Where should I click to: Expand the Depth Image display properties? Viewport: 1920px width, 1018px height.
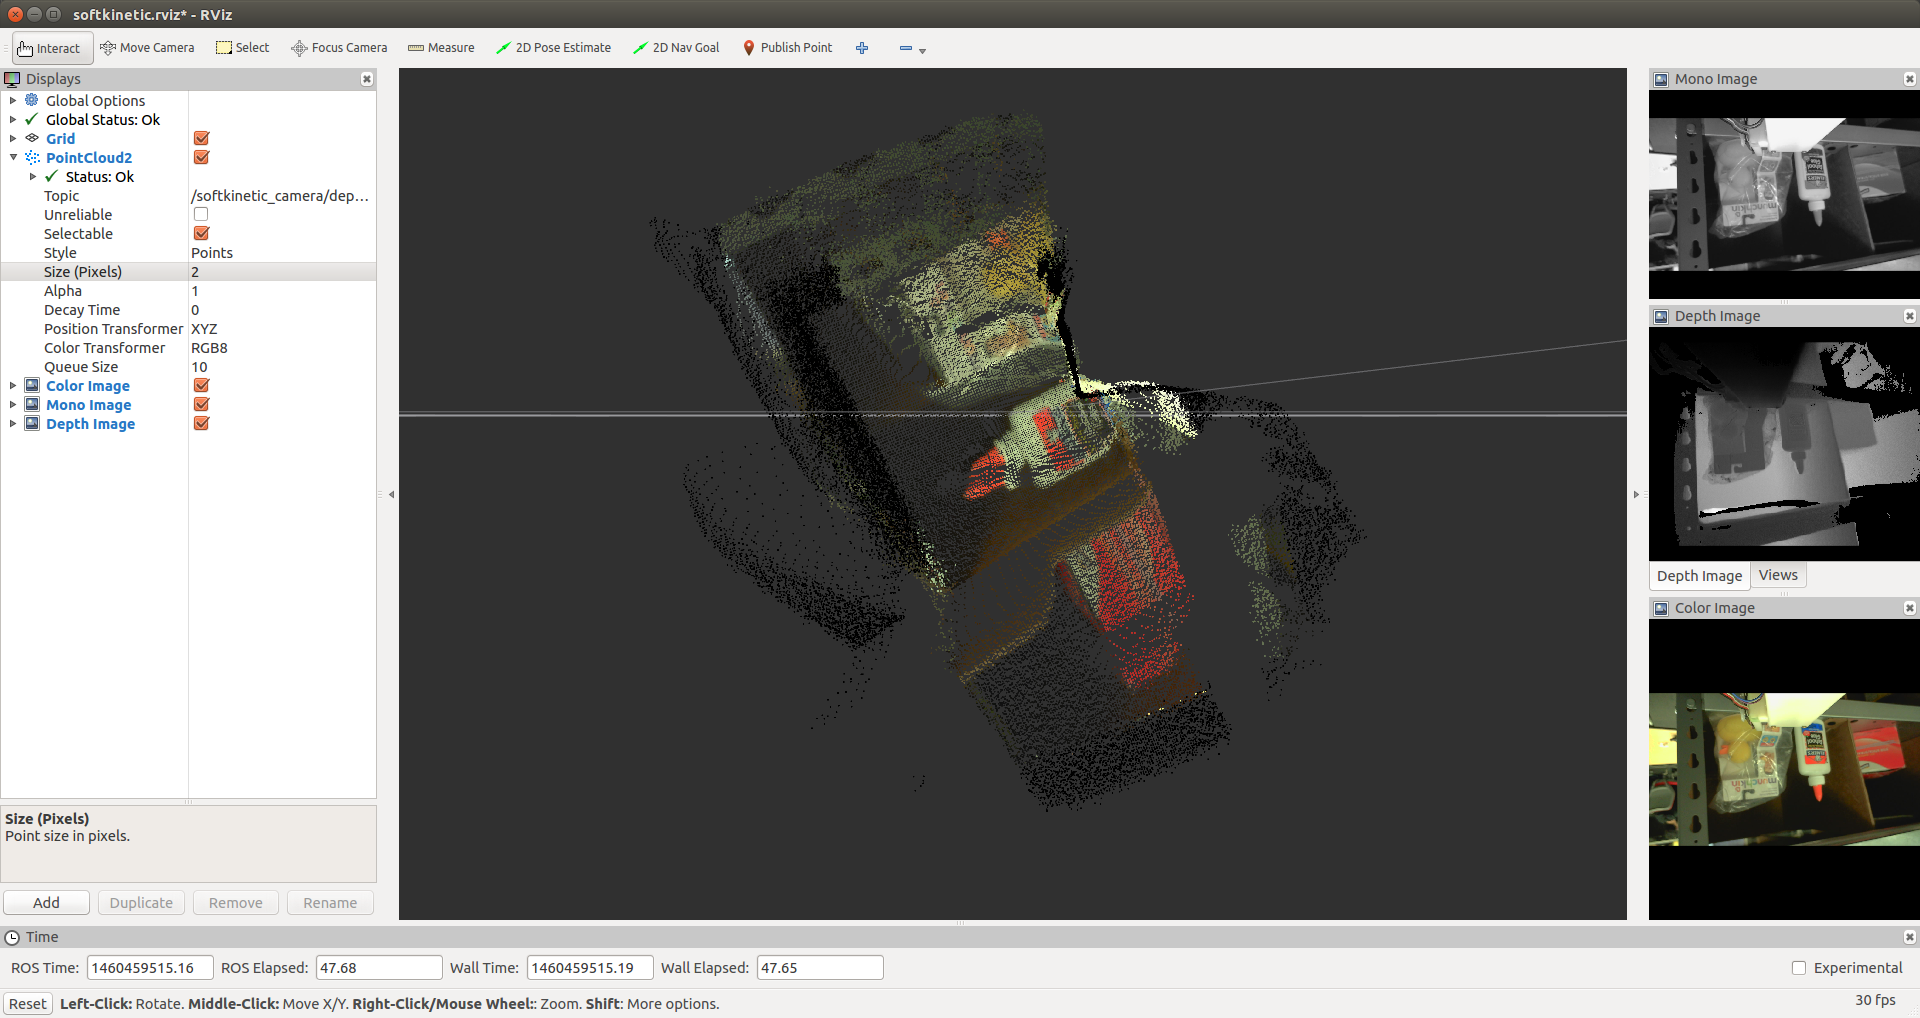pyautogui.click(x=13, y=423)
